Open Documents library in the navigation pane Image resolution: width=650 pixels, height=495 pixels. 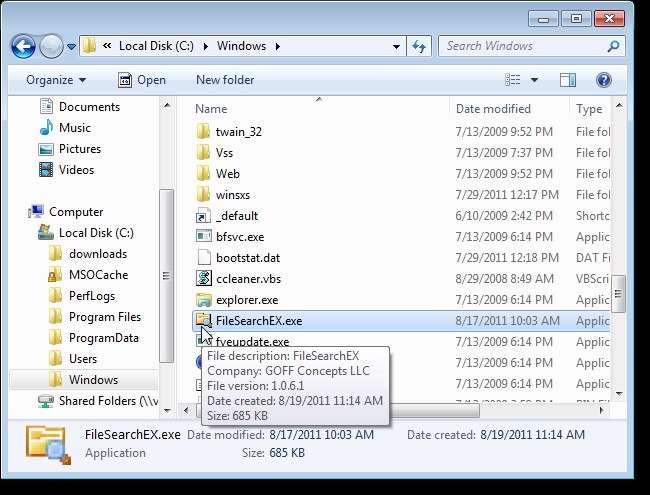tap(80, 107)
